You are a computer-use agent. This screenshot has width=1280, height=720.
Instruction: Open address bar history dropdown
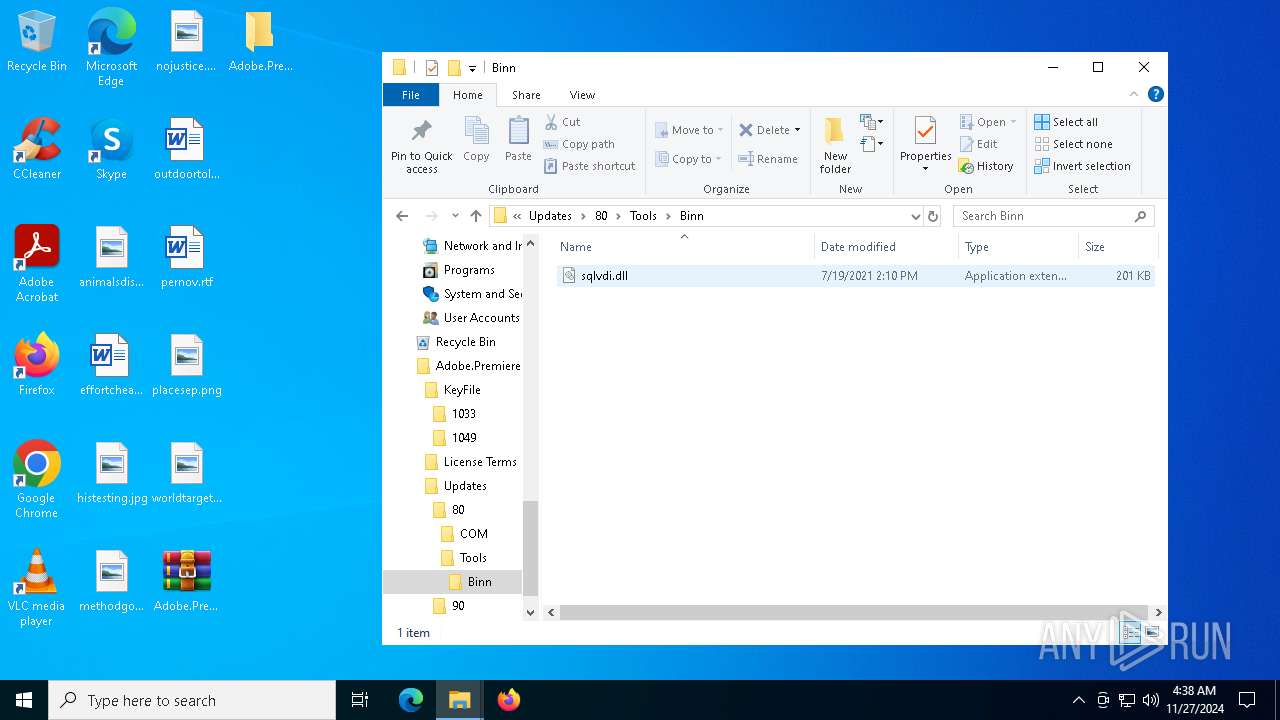(915, 216)
